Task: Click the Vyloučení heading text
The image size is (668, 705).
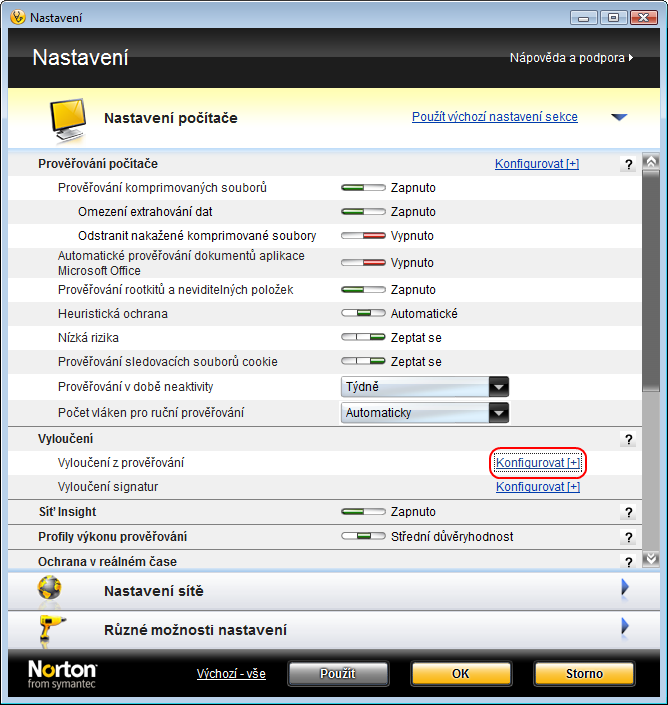Action: pyautogui.click(x=66, y=438)
